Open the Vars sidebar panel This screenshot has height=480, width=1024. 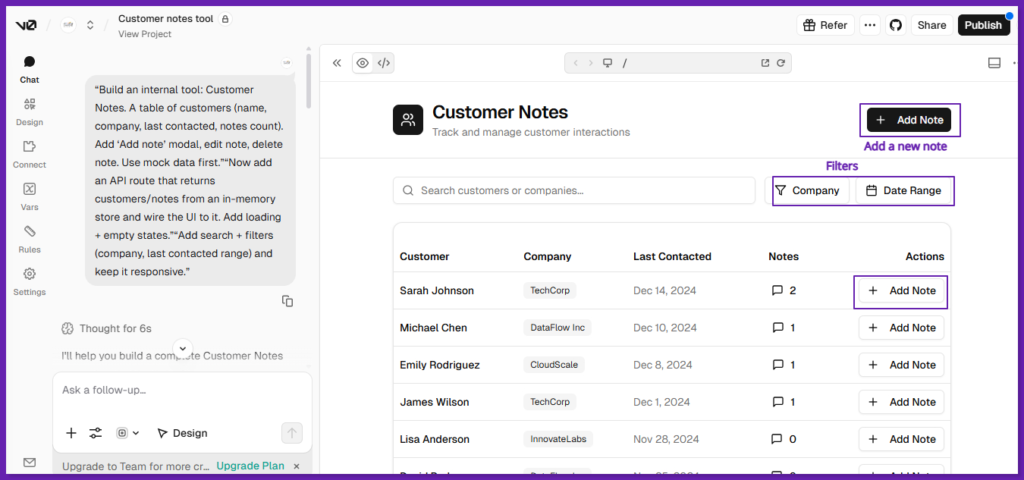(x=29, y=196)
